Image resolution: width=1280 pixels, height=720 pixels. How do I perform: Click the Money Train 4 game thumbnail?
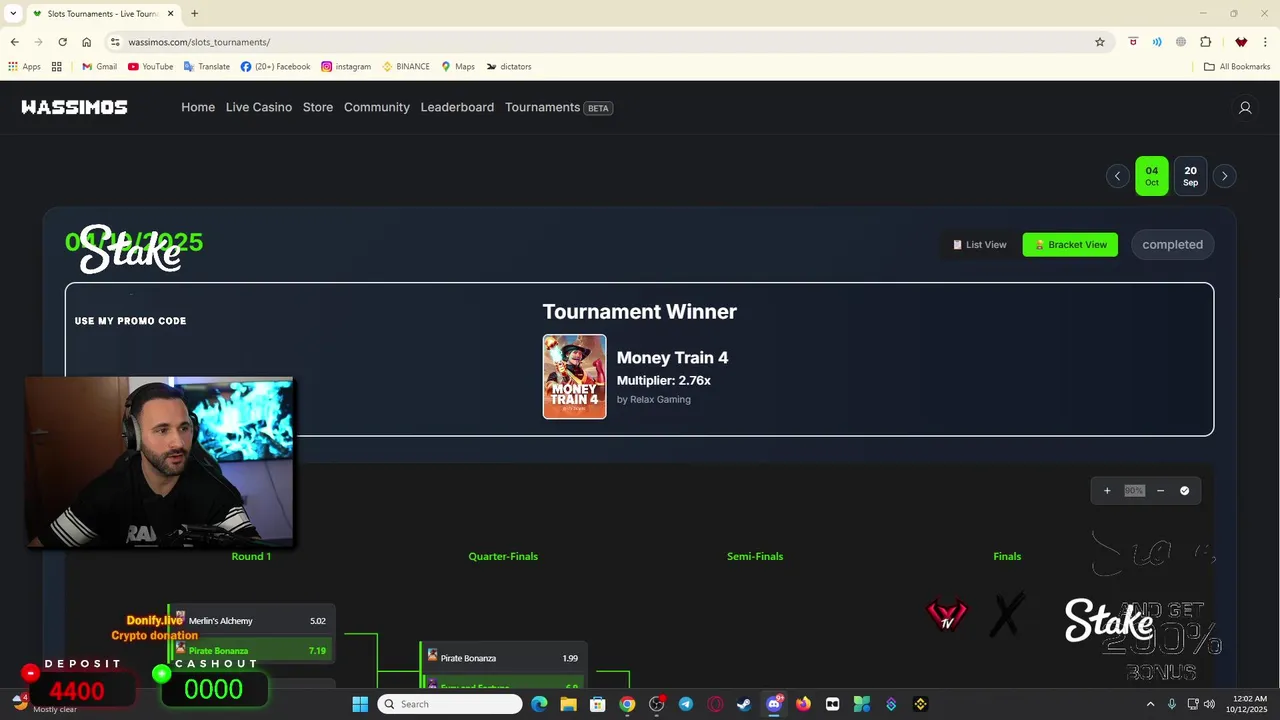tap(574, 376)
